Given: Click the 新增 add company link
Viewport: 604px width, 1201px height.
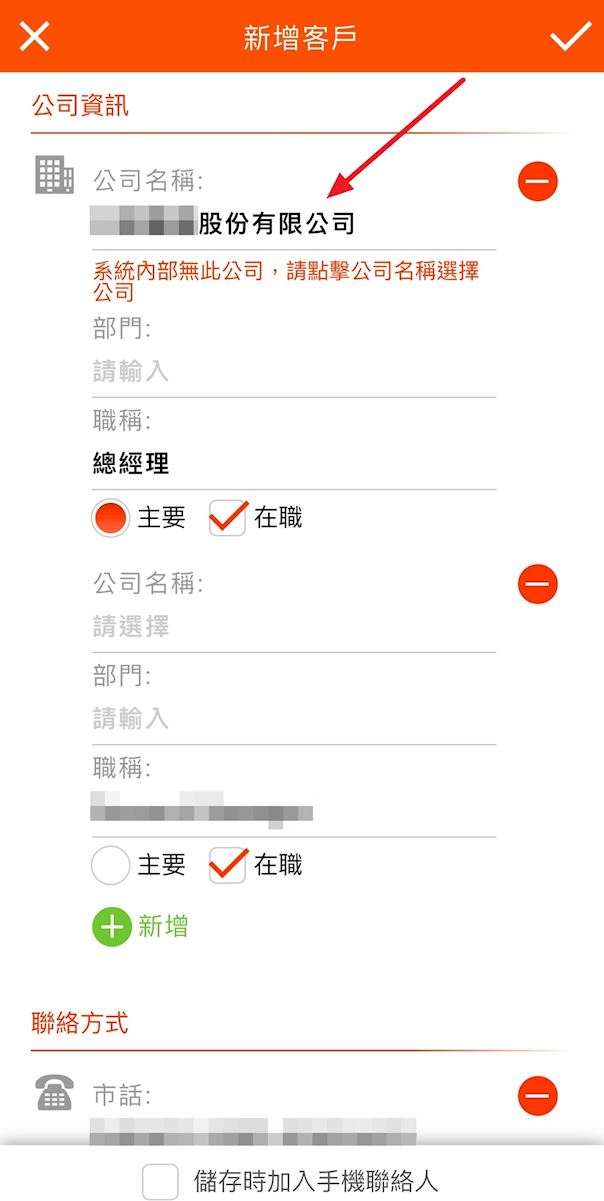Looking at the screenshot, I should coord(163,927).
